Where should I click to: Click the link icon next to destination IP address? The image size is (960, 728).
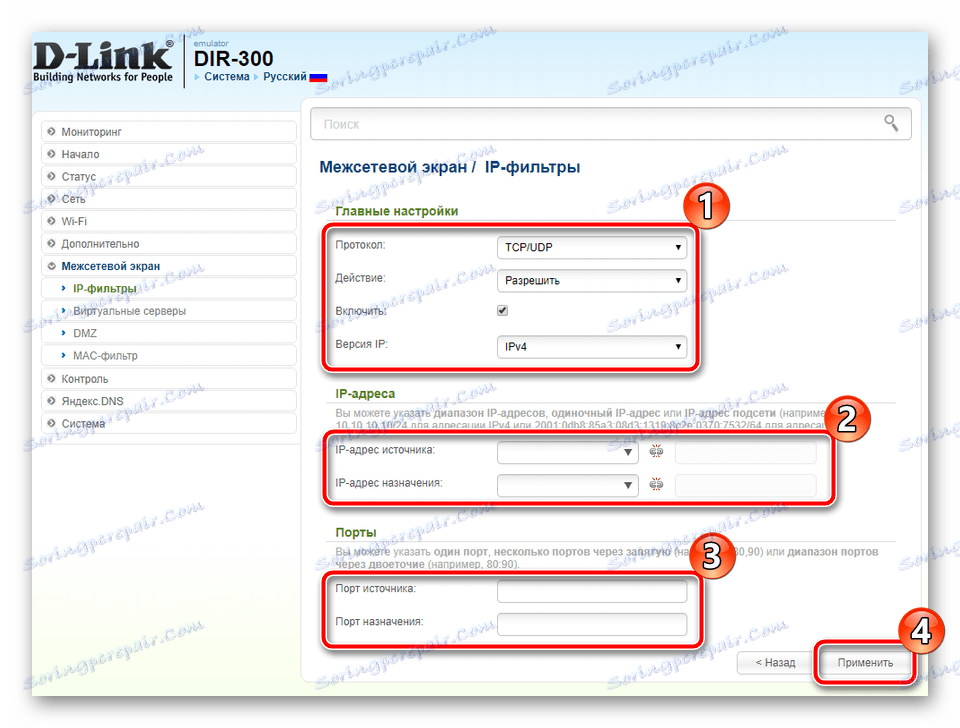(x=656, y=484)
